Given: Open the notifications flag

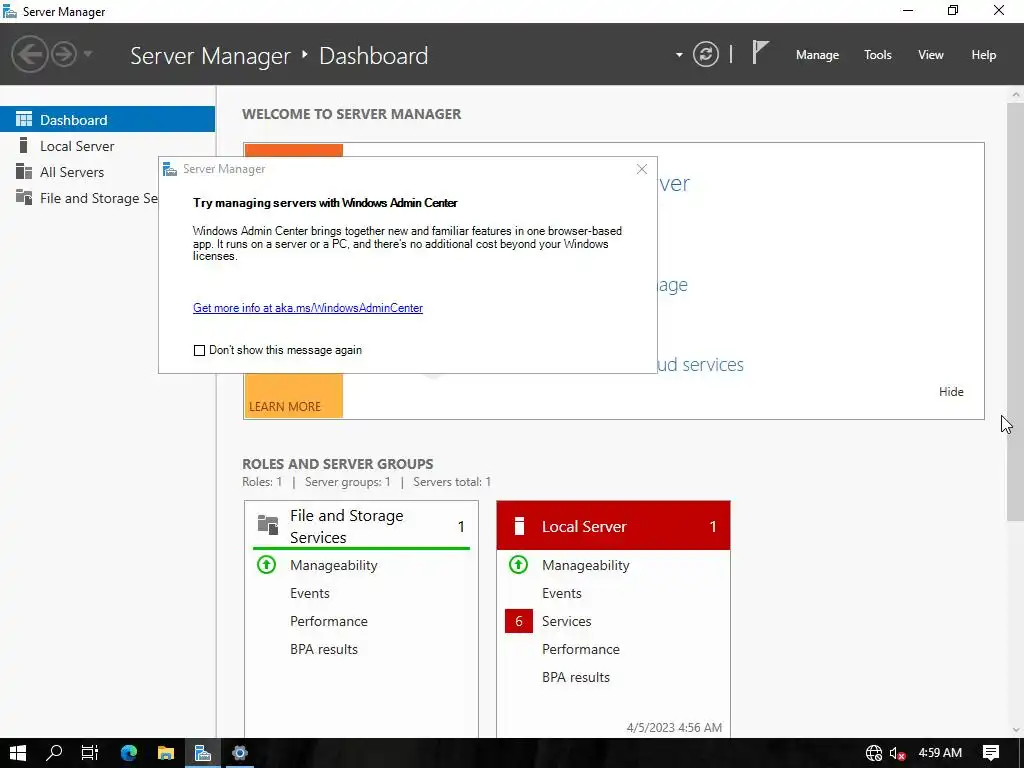Looking at the screenshot, I should click(760, 52).
